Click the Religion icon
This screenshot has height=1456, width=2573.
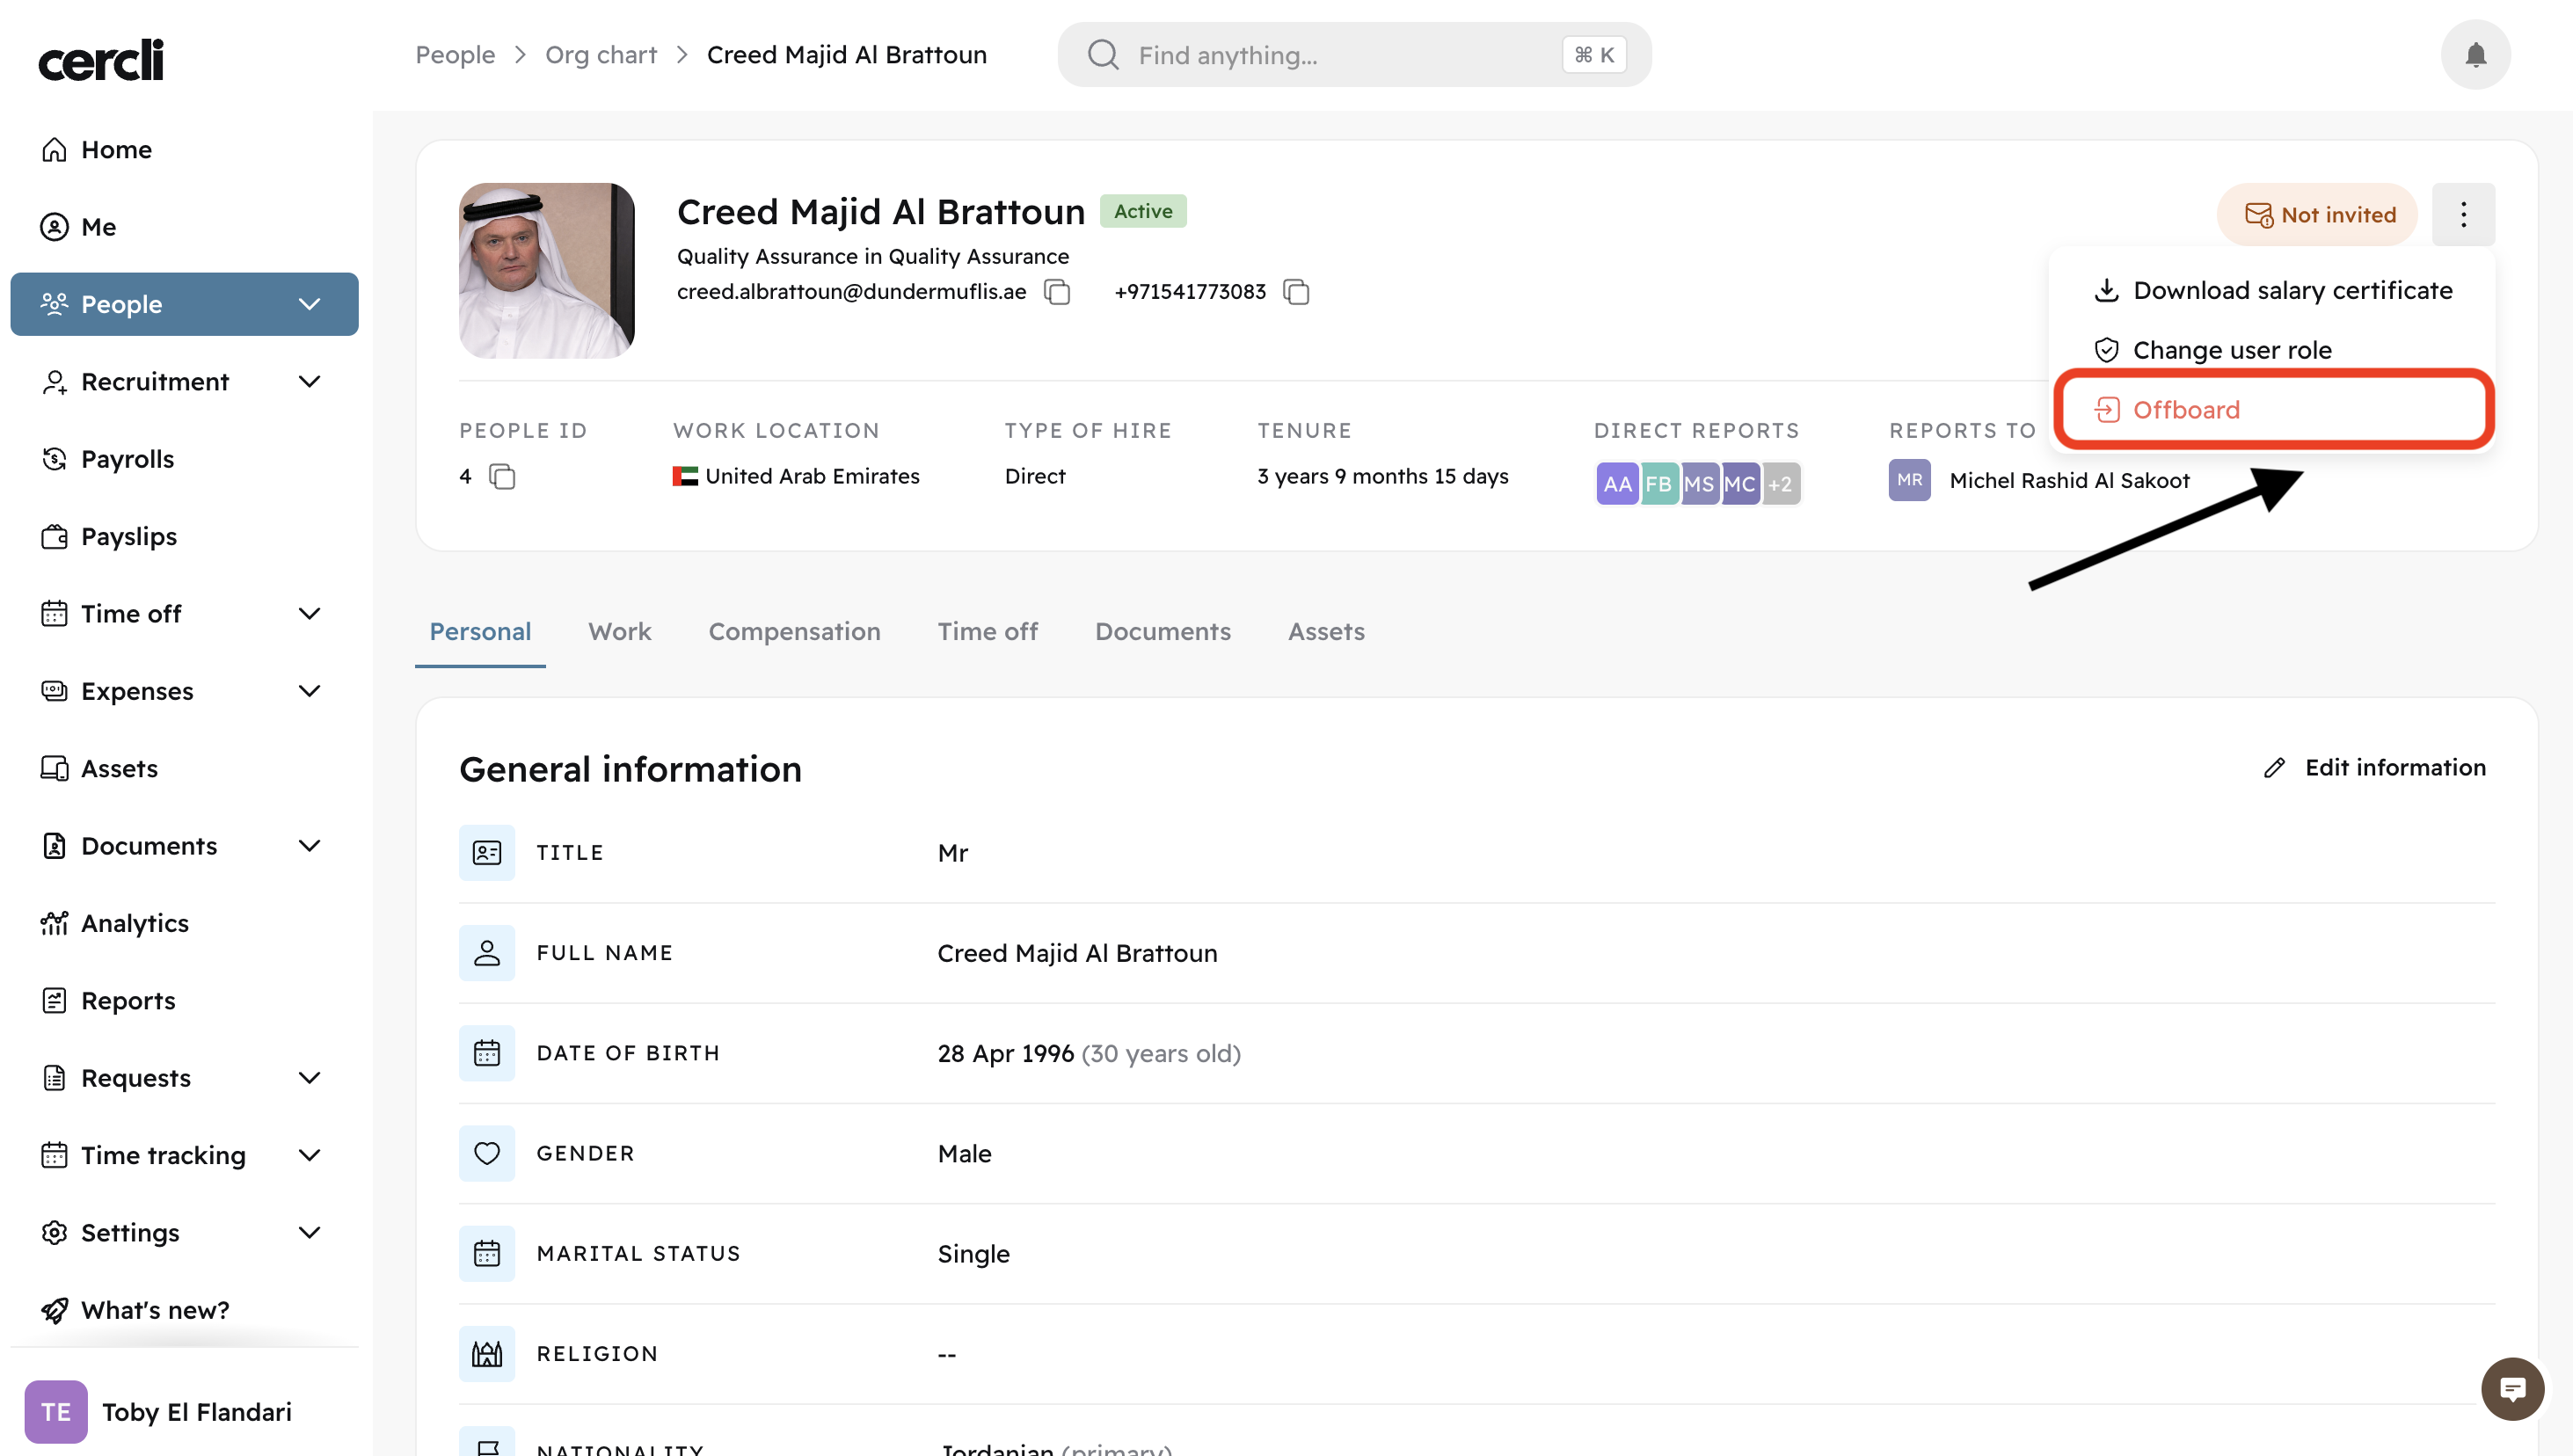(x=487, y=1353)
